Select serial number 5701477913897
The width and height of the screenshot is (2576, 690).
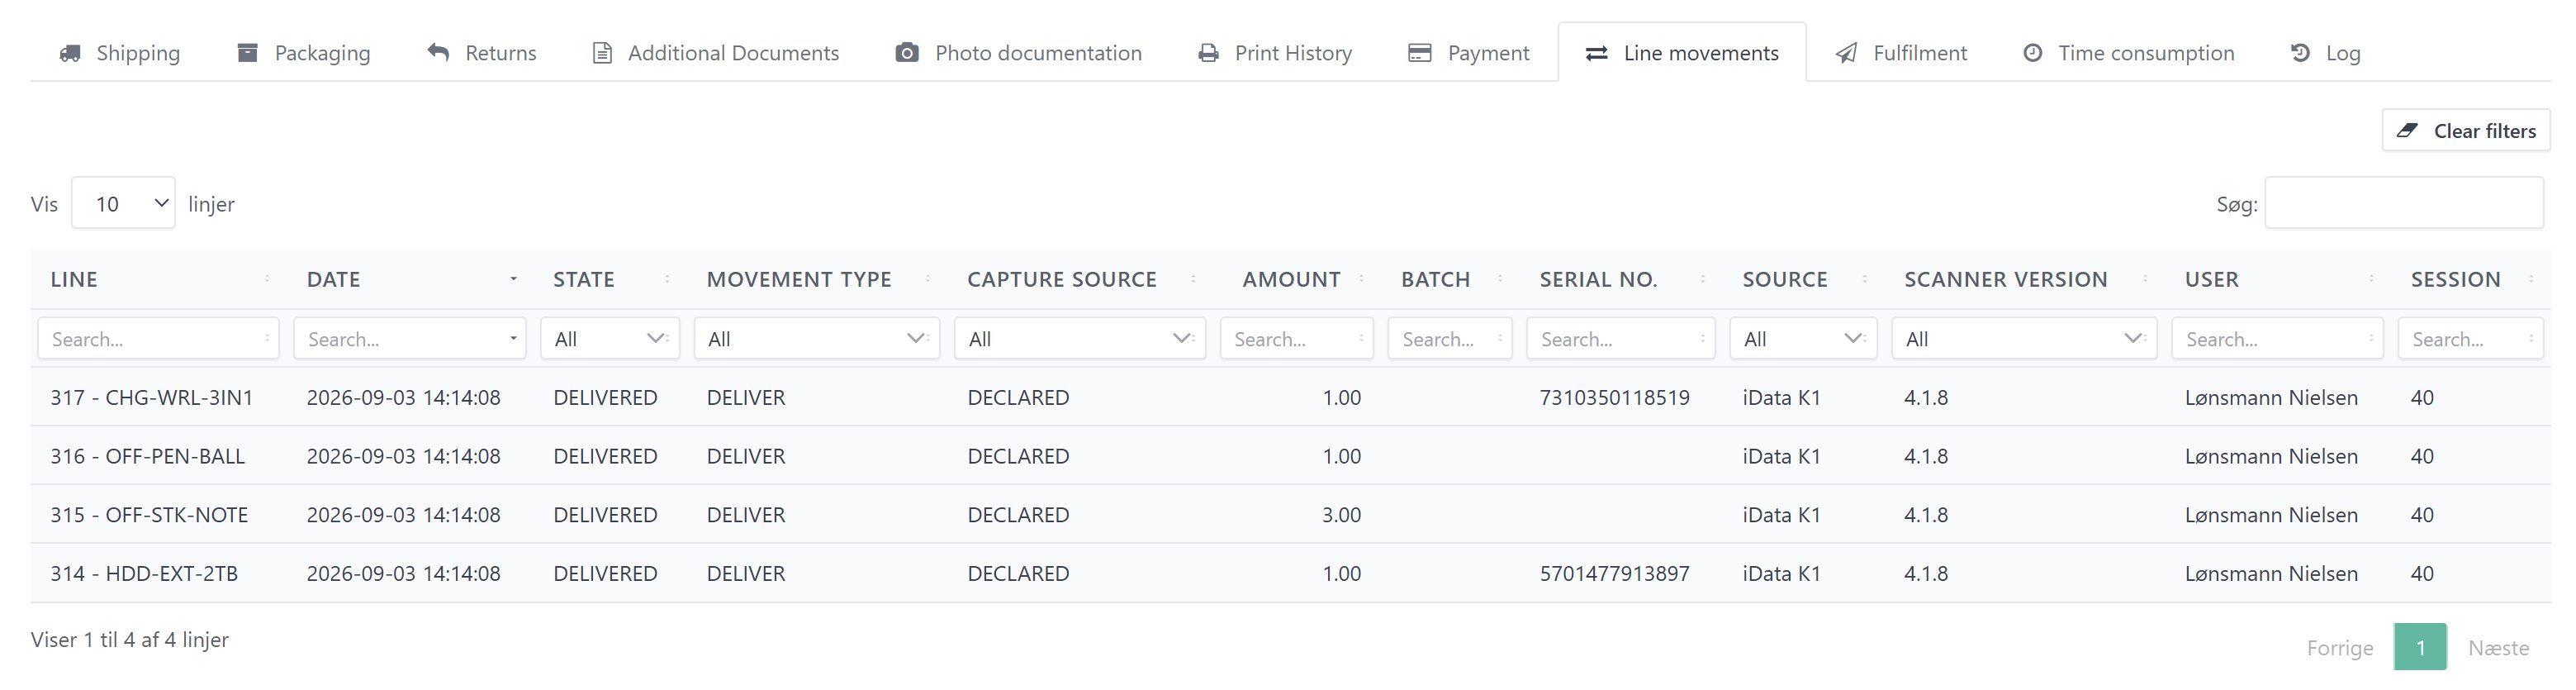tap(1615, 573)
